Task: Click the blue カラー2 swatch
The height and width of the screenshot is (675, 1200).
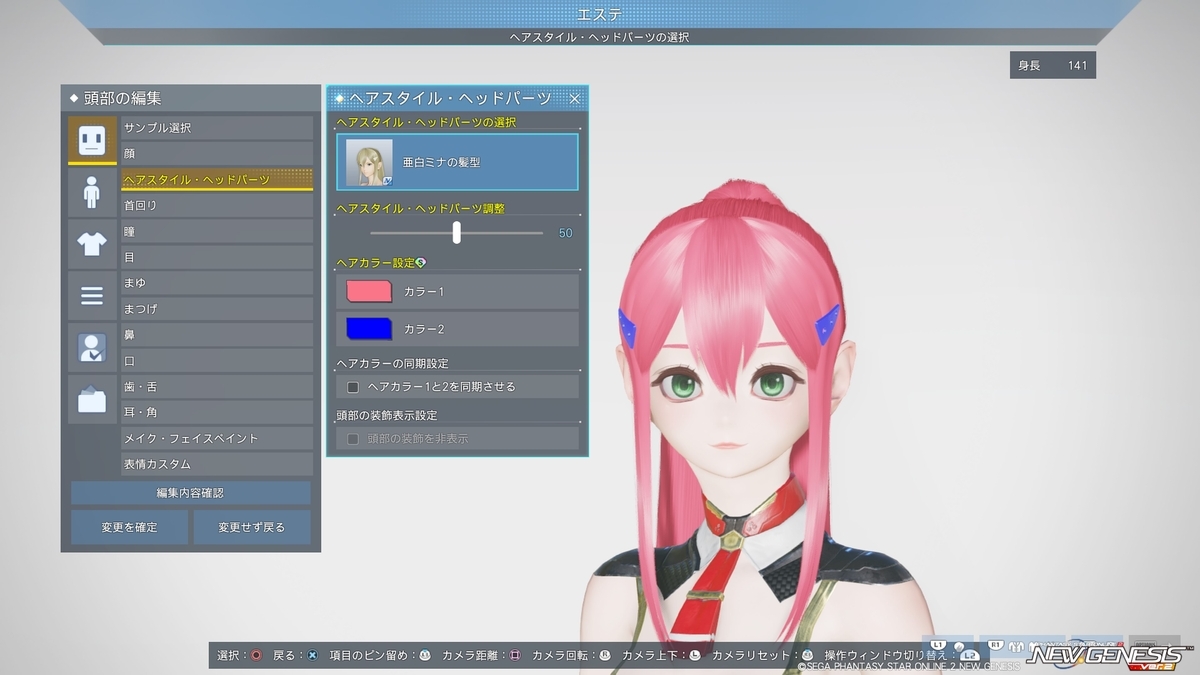Action: tap(369, 329)
